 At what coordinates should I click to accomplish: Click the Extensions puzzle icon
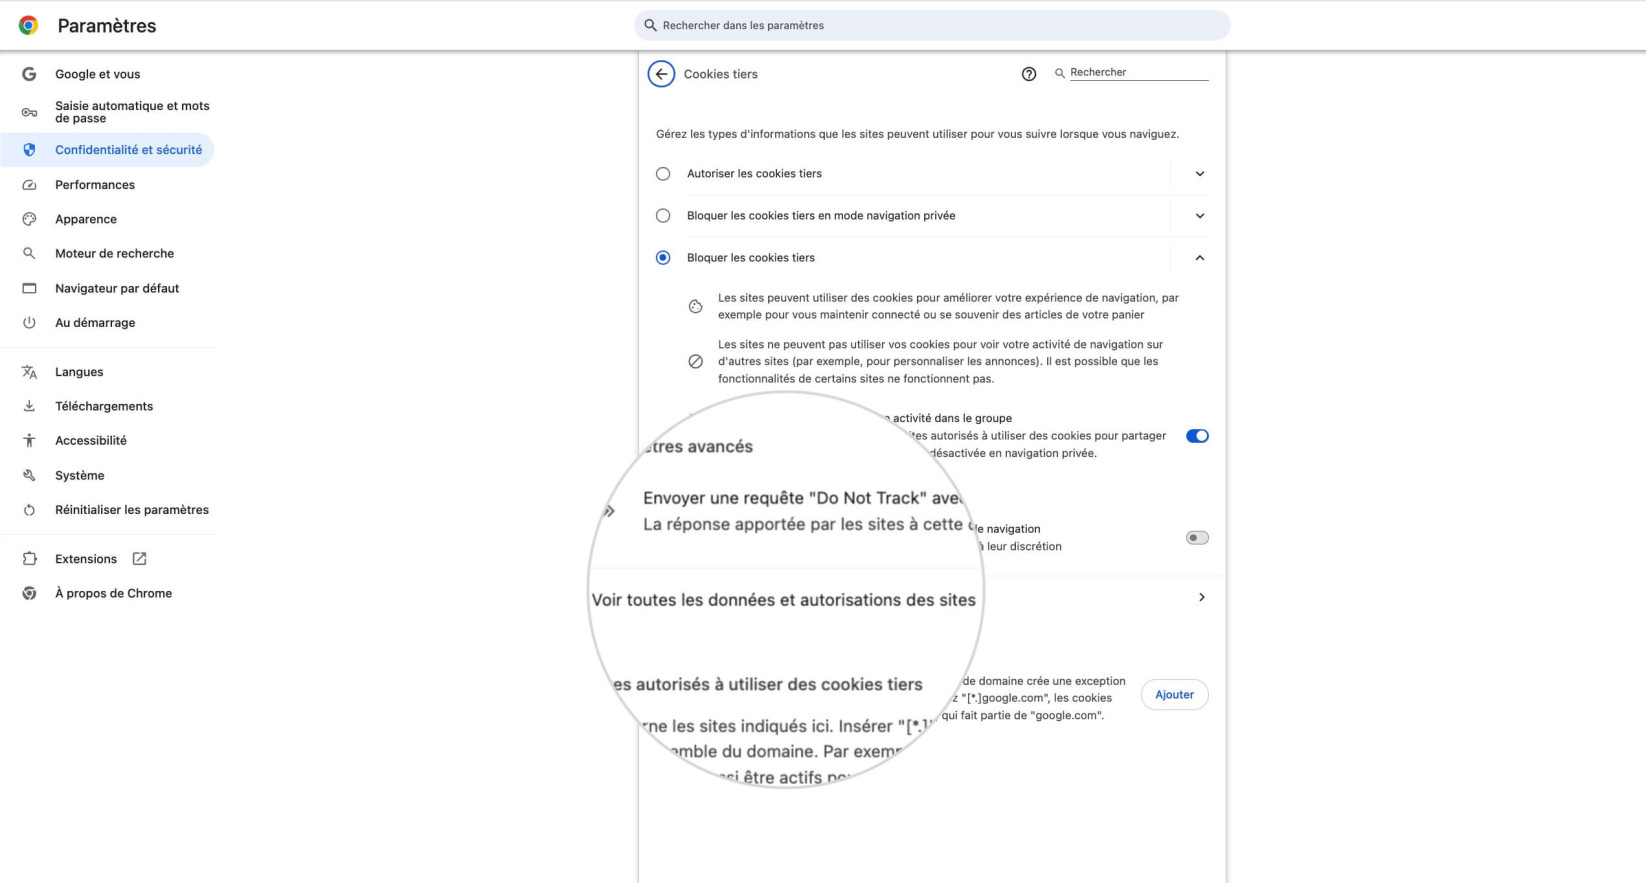click(x=29, y=559)
